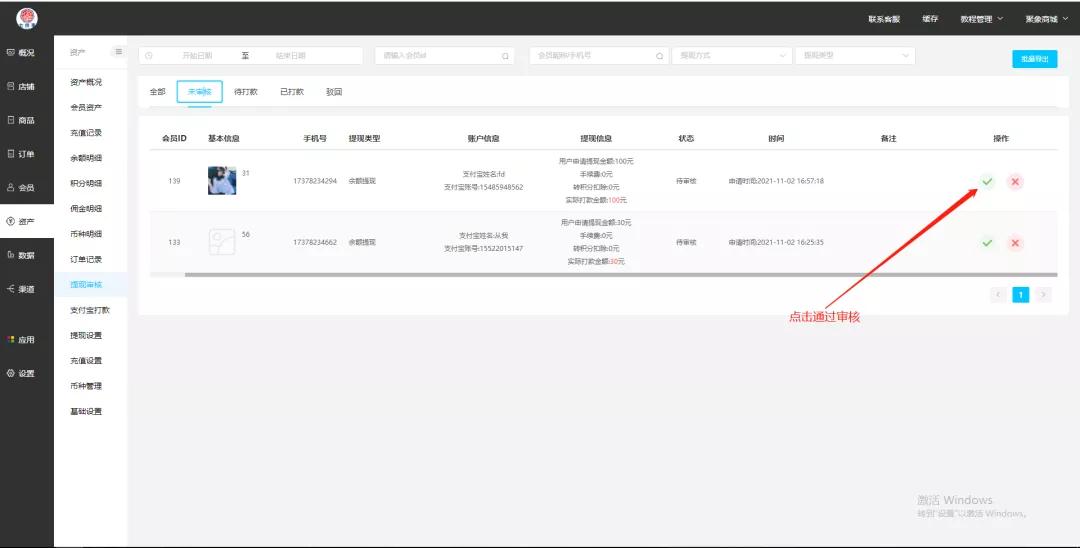
Task: Open 订单记录 in the submenu
Action: coord(86,260)
